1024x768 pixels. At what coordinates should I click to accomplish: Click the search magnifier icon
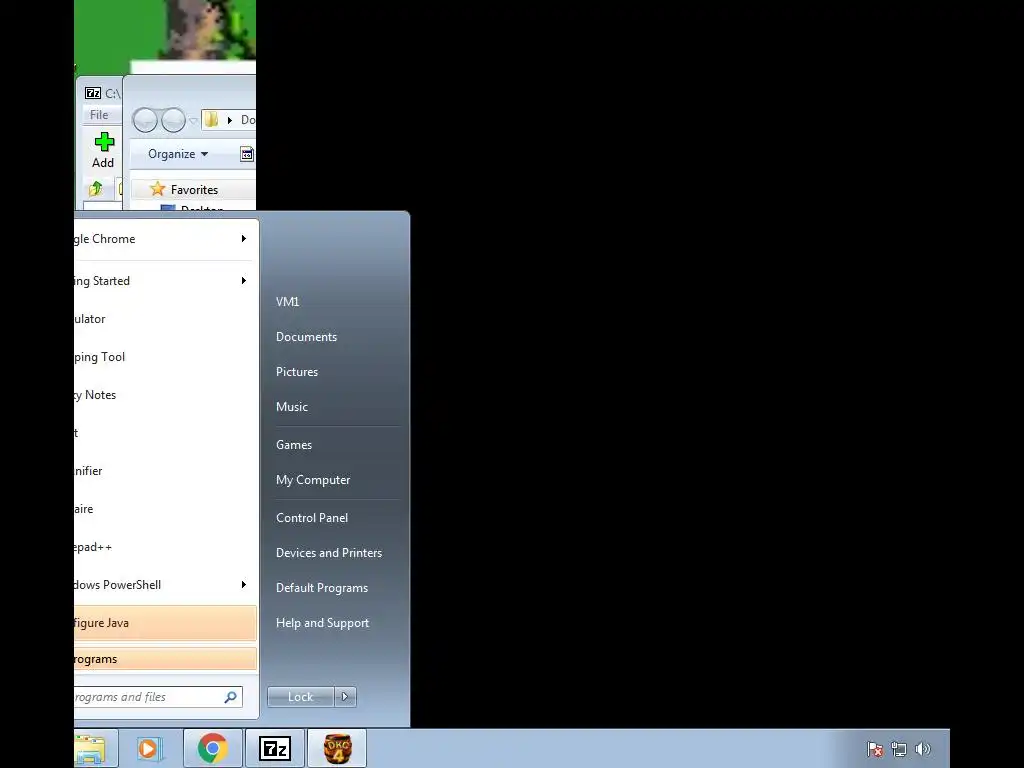pyautogui.click(x=231, y=697)
